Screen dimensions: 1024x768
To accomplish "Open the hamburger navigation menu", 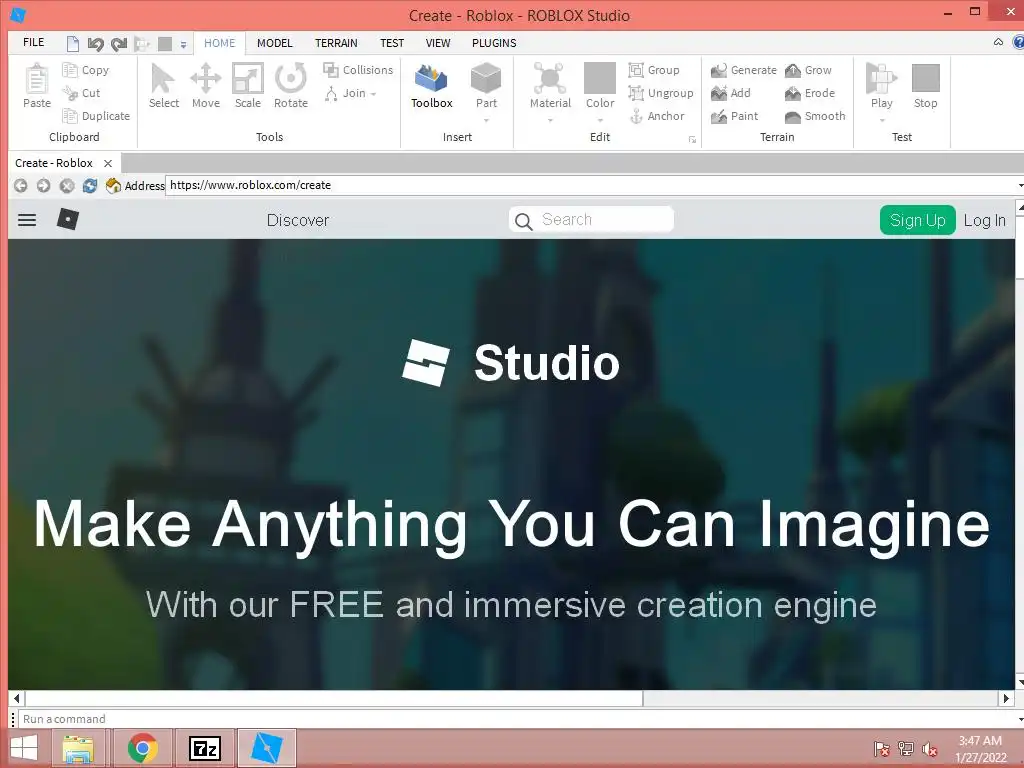I will click(27, 220).
